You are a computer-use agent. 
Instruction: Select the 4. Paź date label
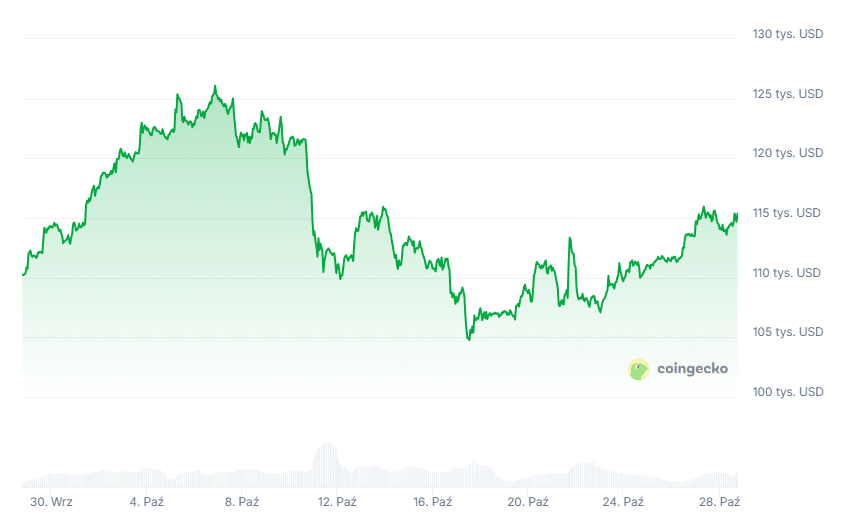147,502
